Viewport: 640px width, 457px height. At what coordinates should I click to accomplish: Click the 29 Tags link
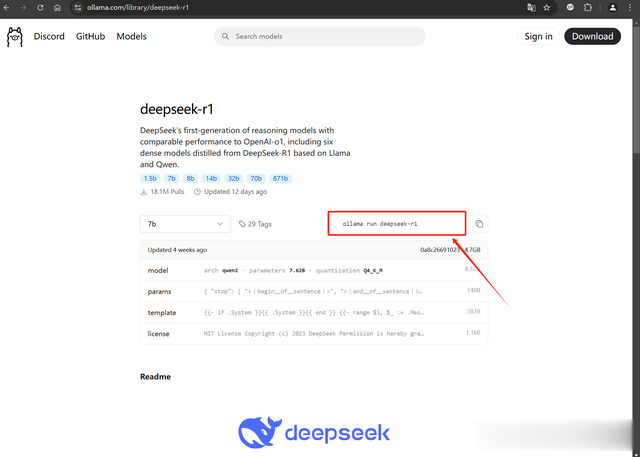(x=255, y=224)
